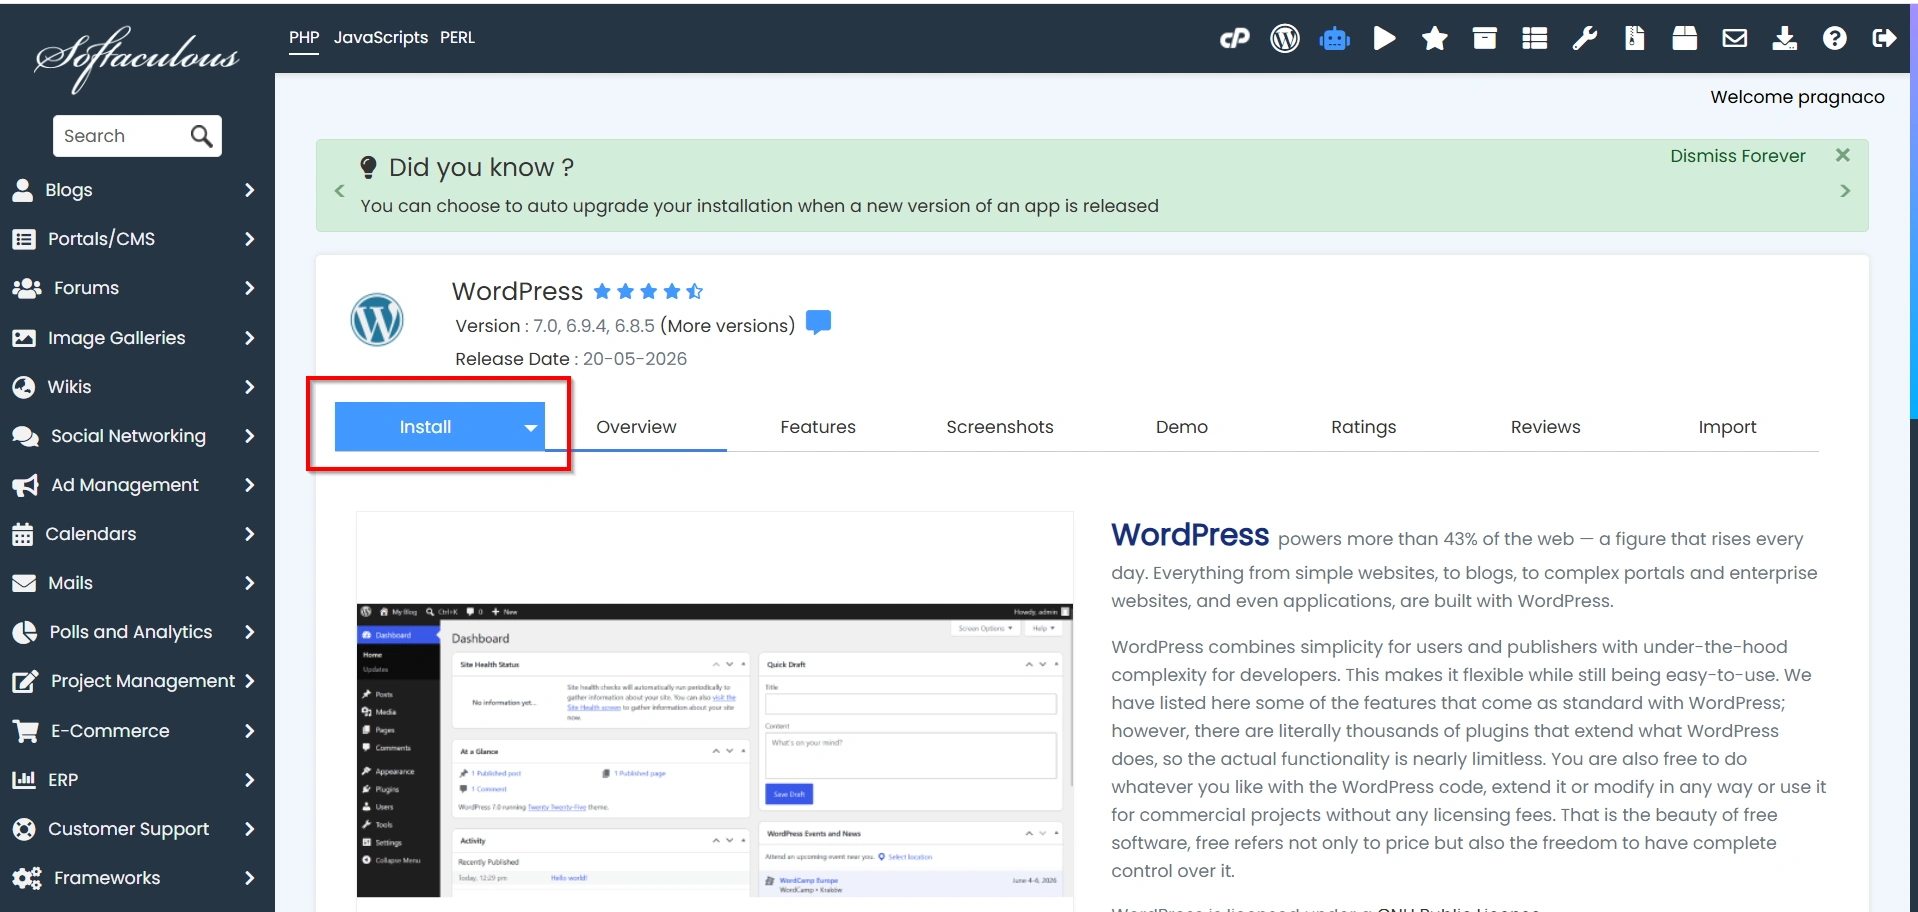Click the Release Date 20-05-2026 text

tap(571, 359)
